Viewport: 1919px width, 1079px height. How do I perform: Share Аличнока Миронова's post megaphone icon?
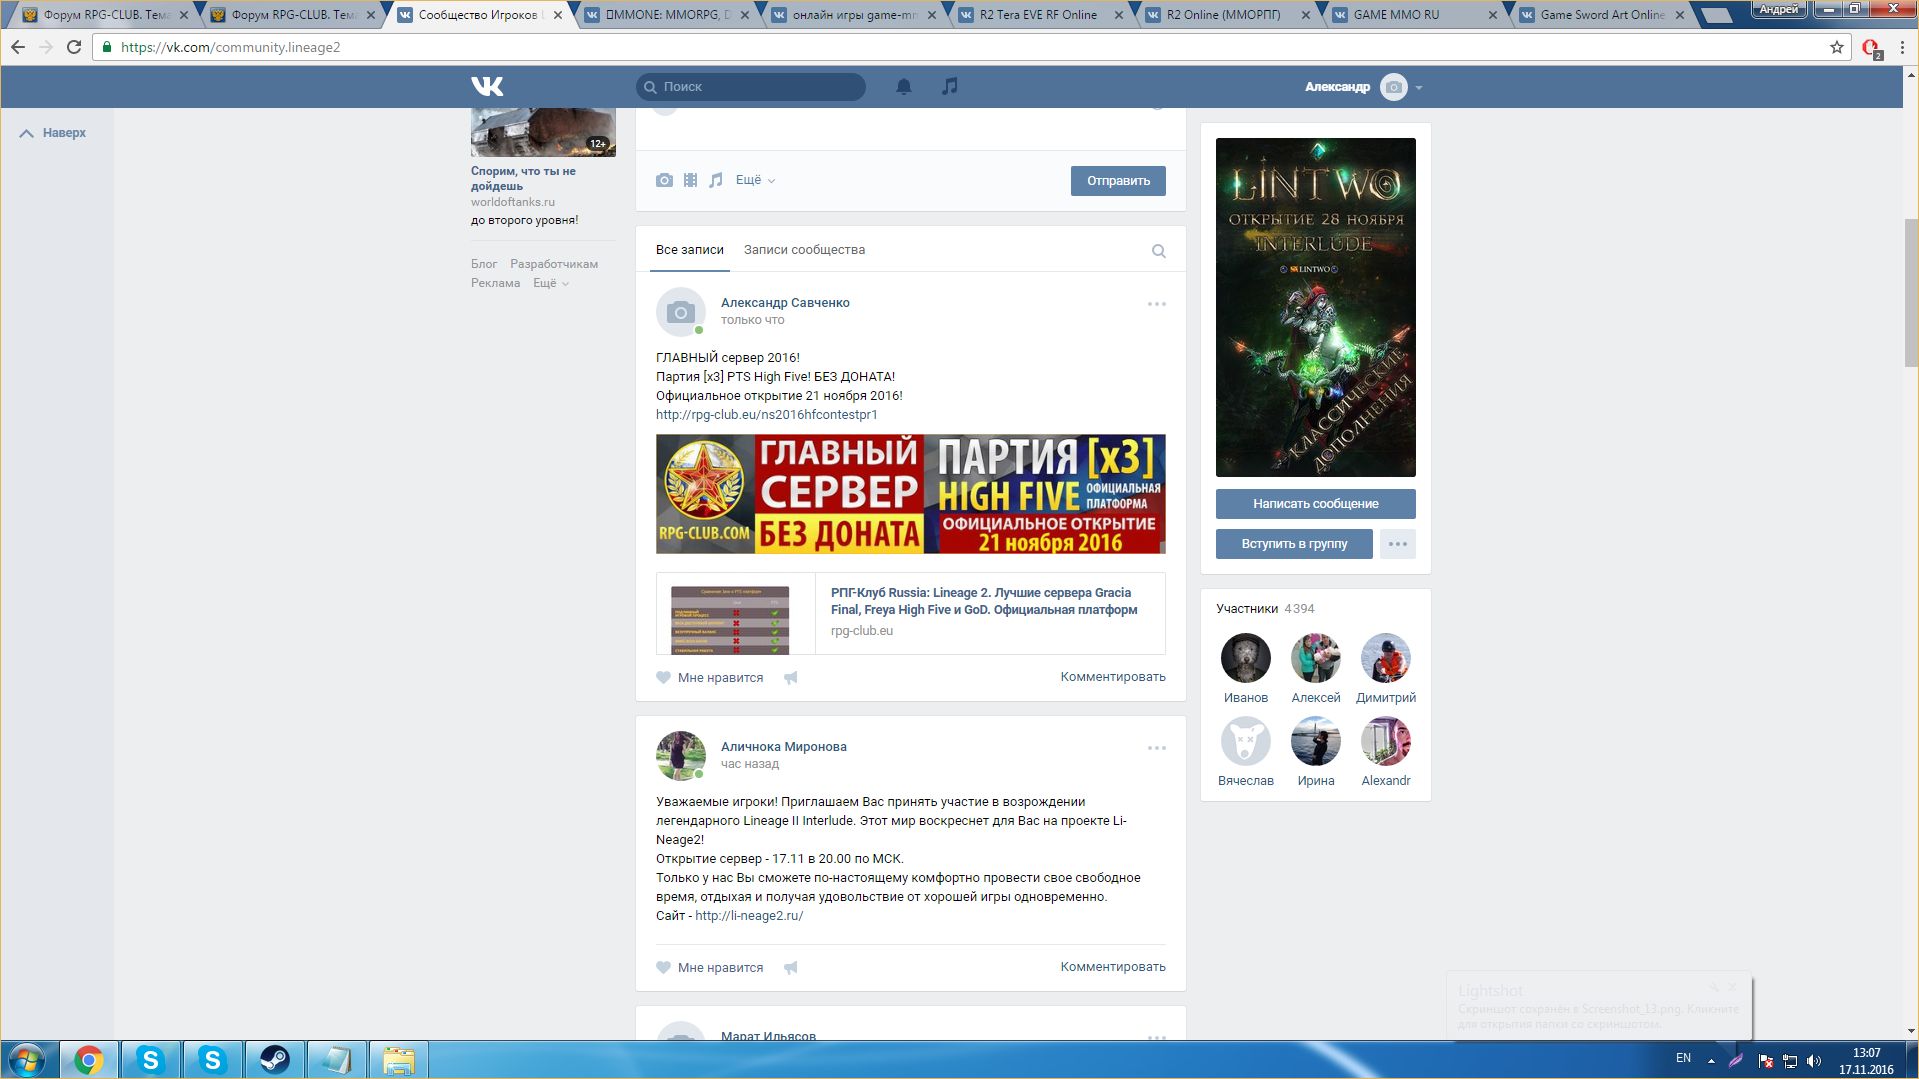coord(790,967)
